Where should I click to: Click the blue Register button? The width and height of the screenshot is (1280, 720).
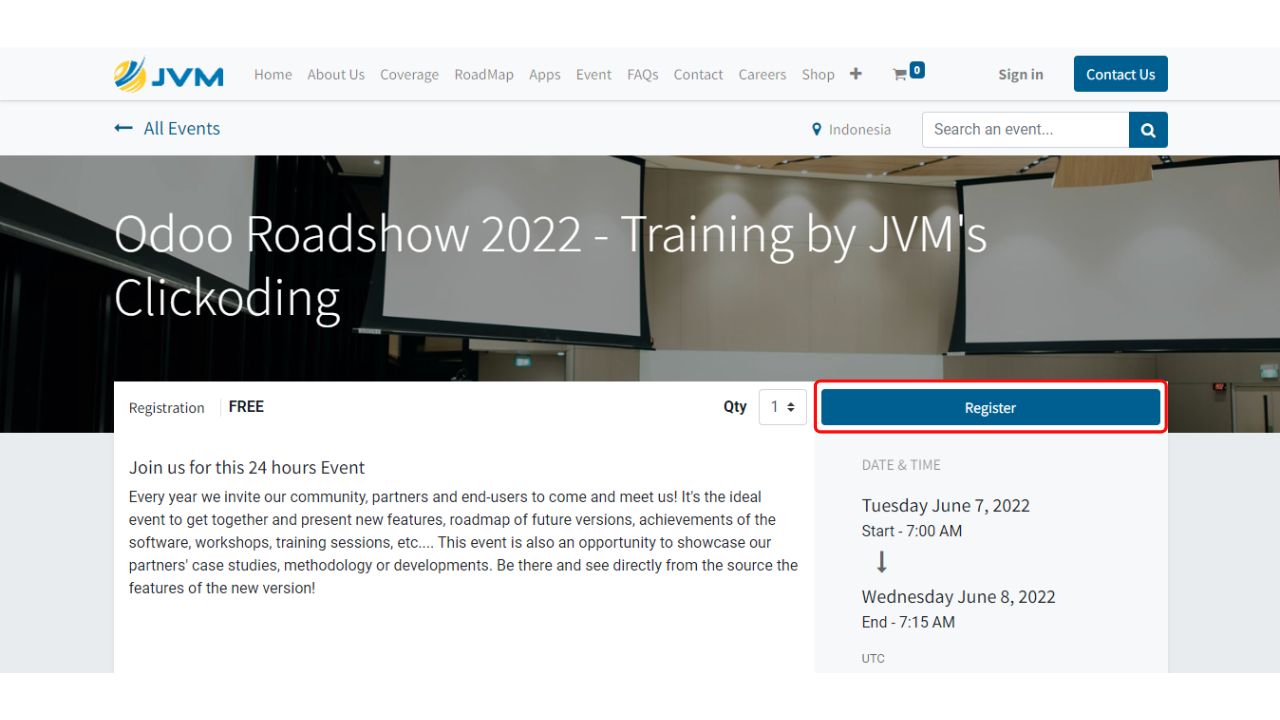990,408
